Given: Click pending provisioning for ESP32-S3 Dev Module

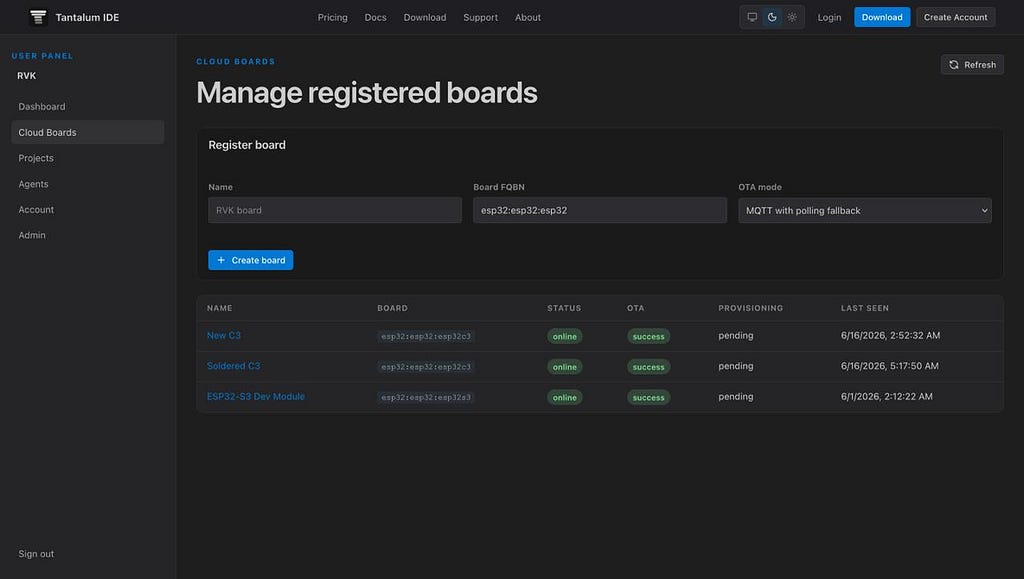Looking at the screenshot, I should coord(736,396).
